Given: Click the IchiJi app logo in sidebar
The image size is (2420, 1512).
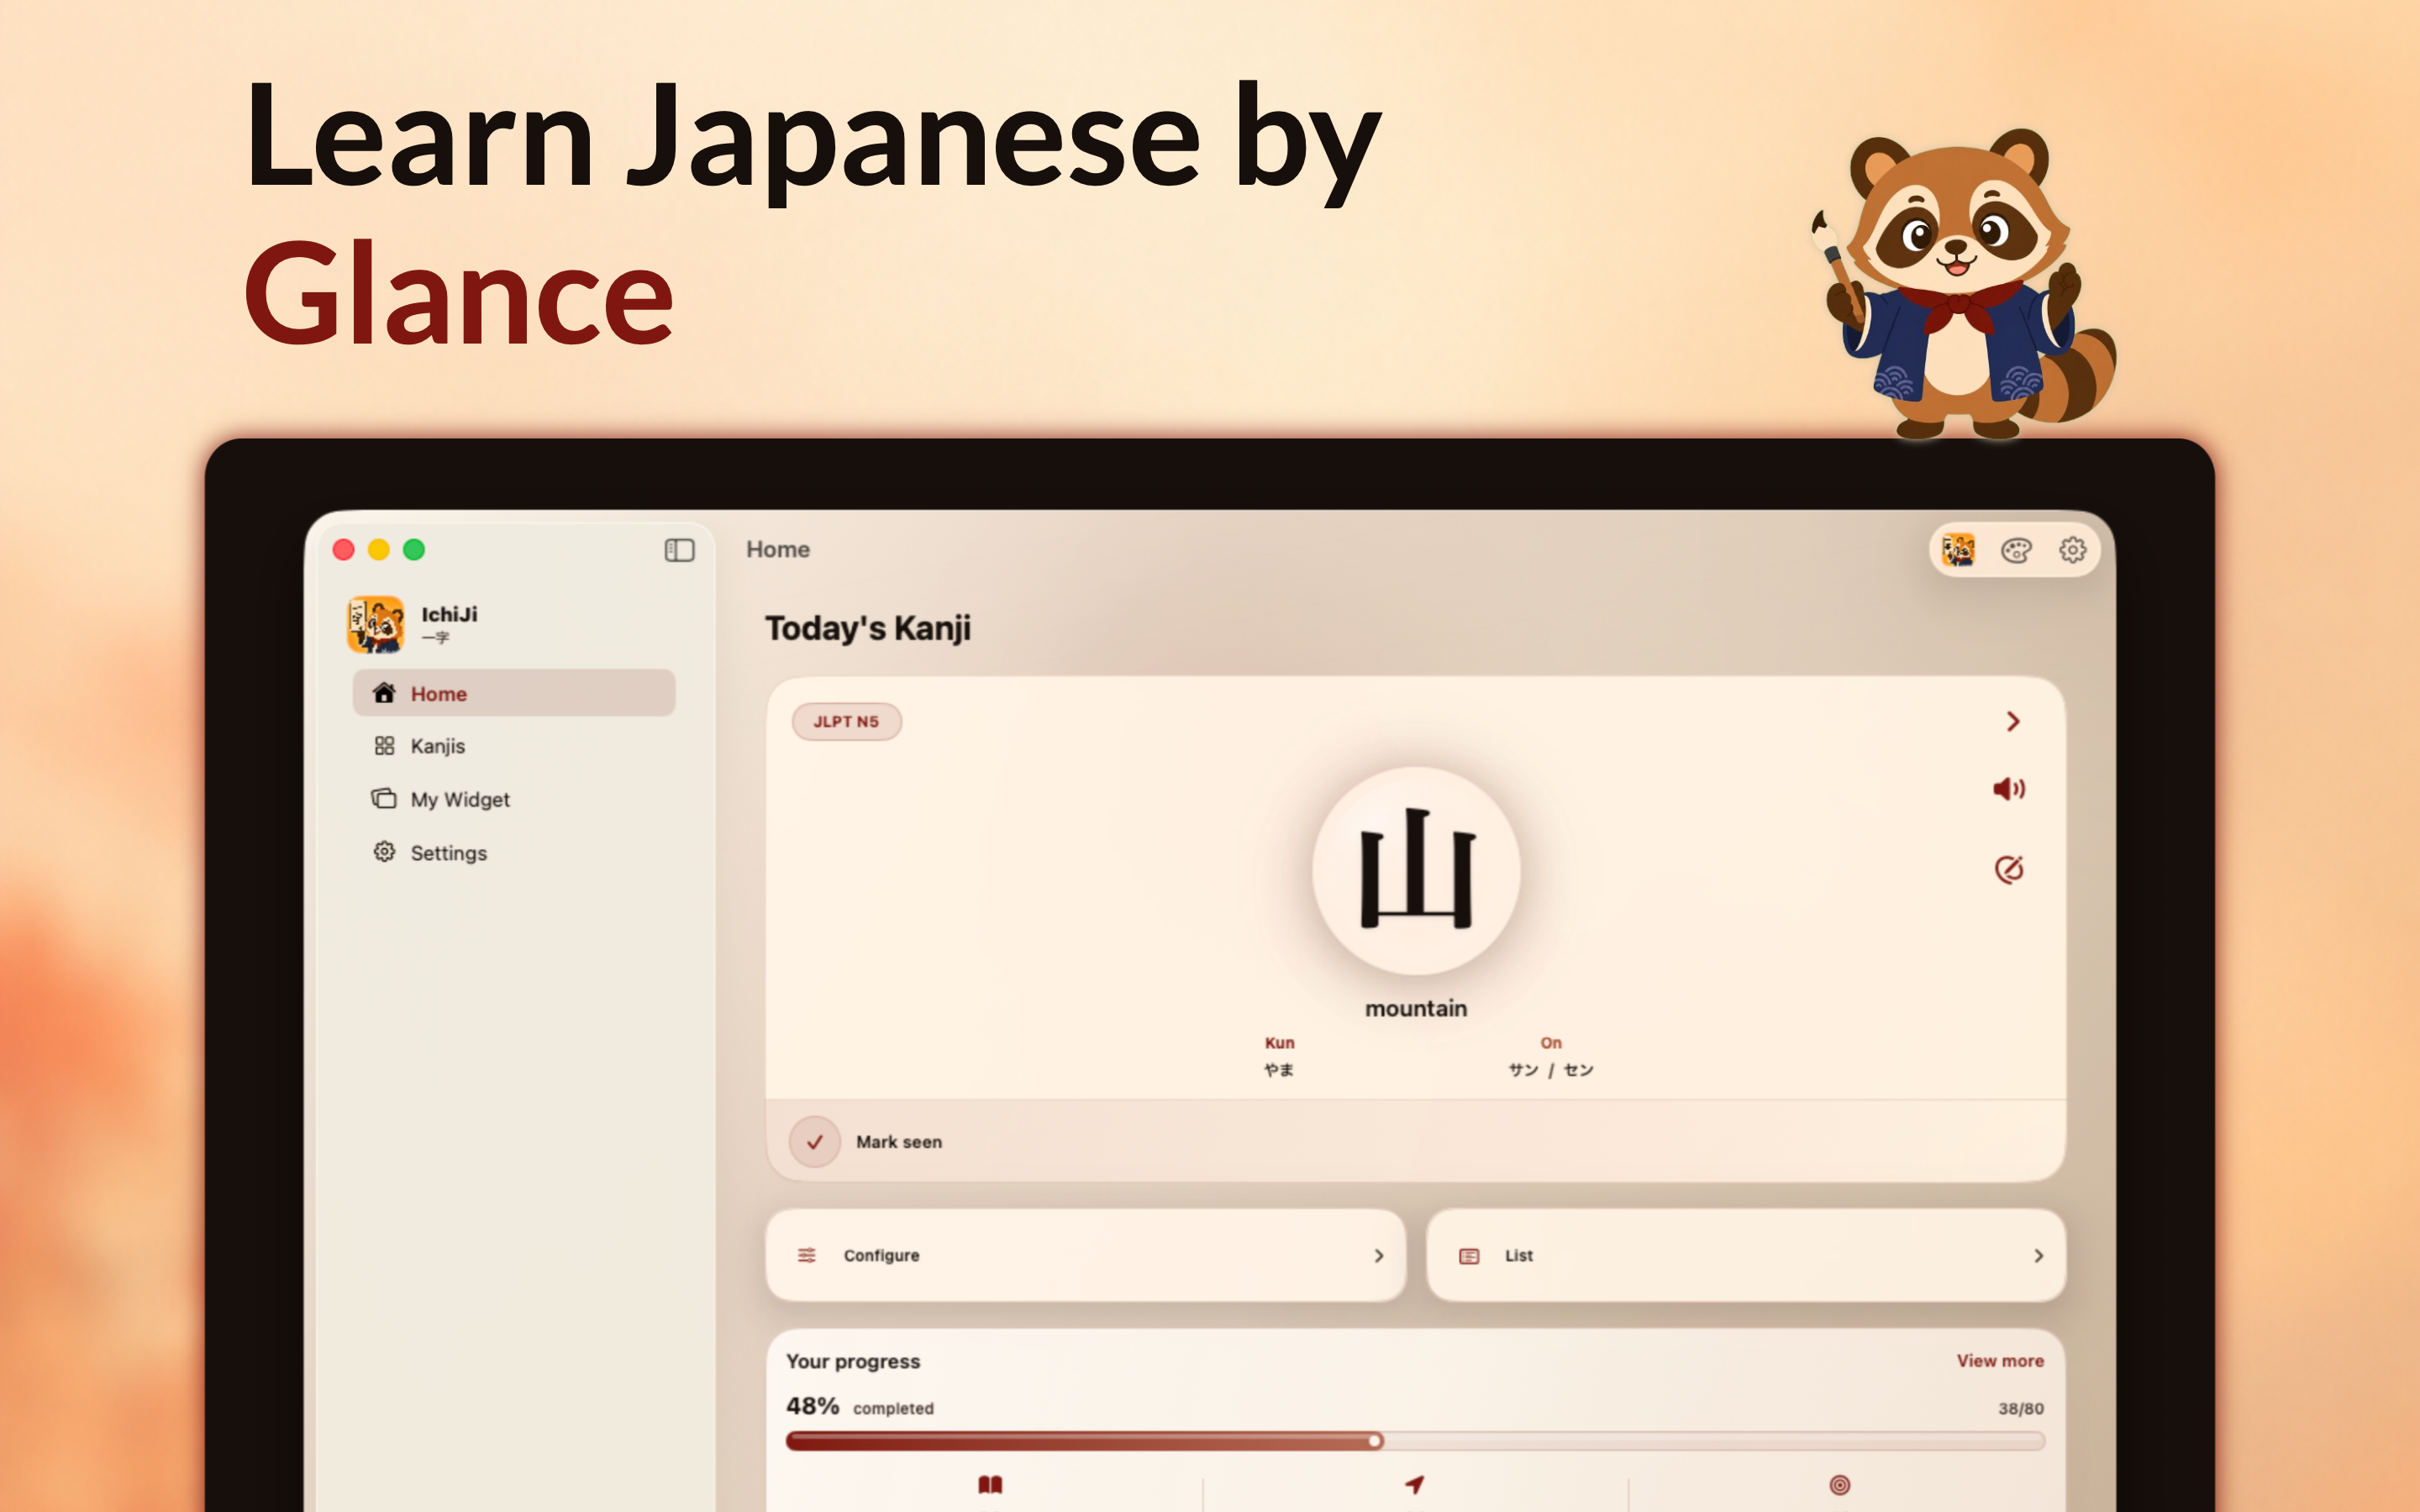Looking at the screenshot, I should (x=375, y=624).
